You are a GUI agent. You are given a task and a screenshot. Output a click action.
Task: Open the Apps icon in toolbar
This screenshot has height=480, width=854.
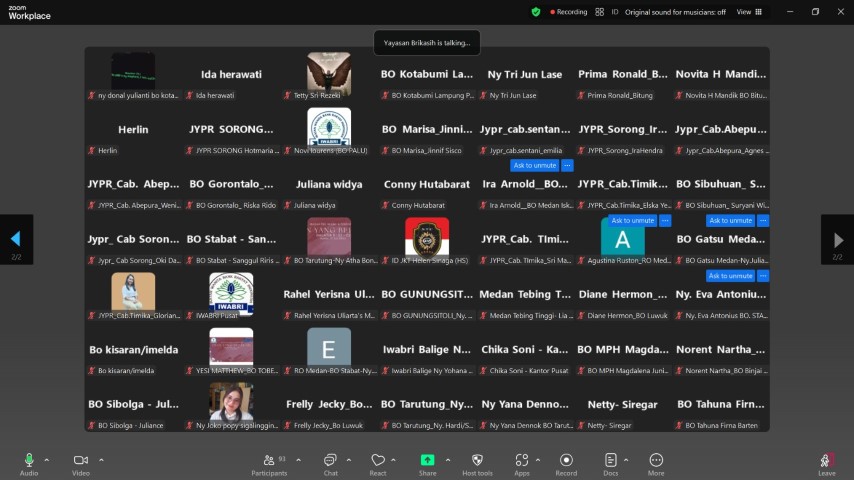pos(521,460)
